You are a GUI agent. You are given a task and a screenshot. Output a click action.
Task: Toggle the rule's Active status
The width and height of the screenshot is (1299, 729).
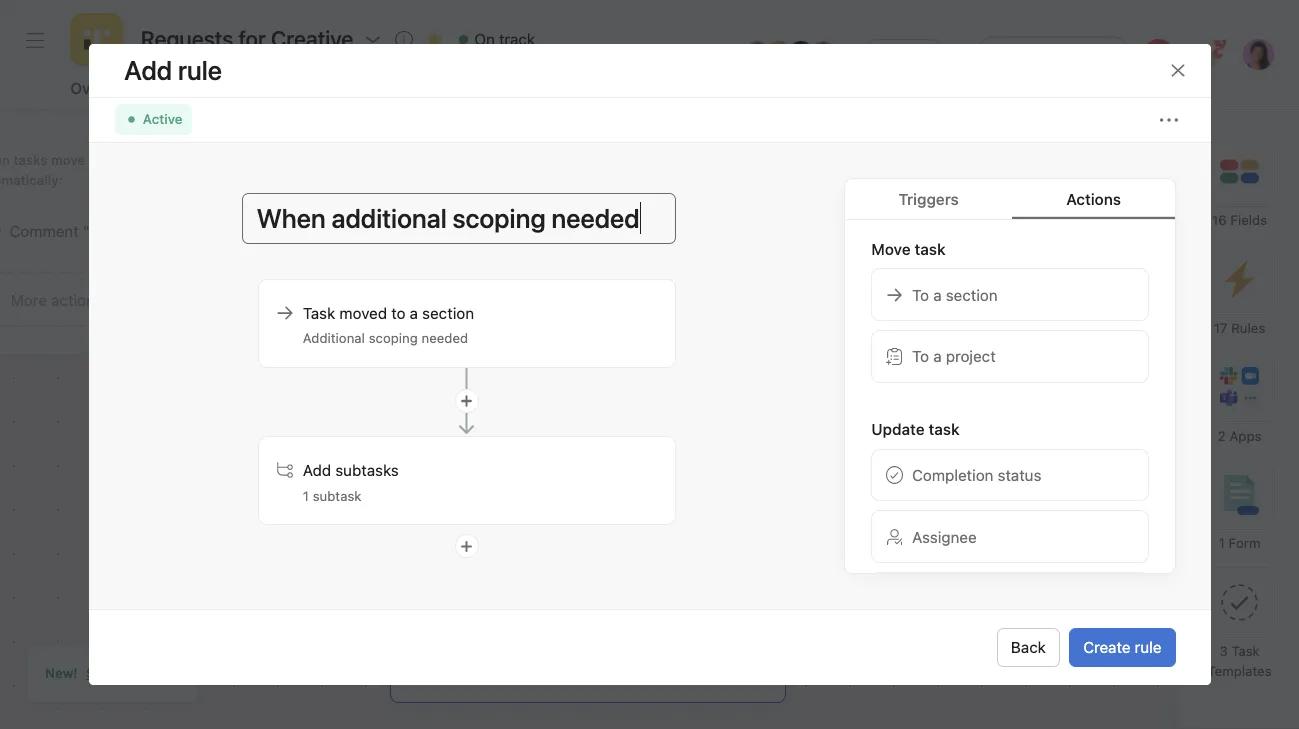[x=153, y=119]
